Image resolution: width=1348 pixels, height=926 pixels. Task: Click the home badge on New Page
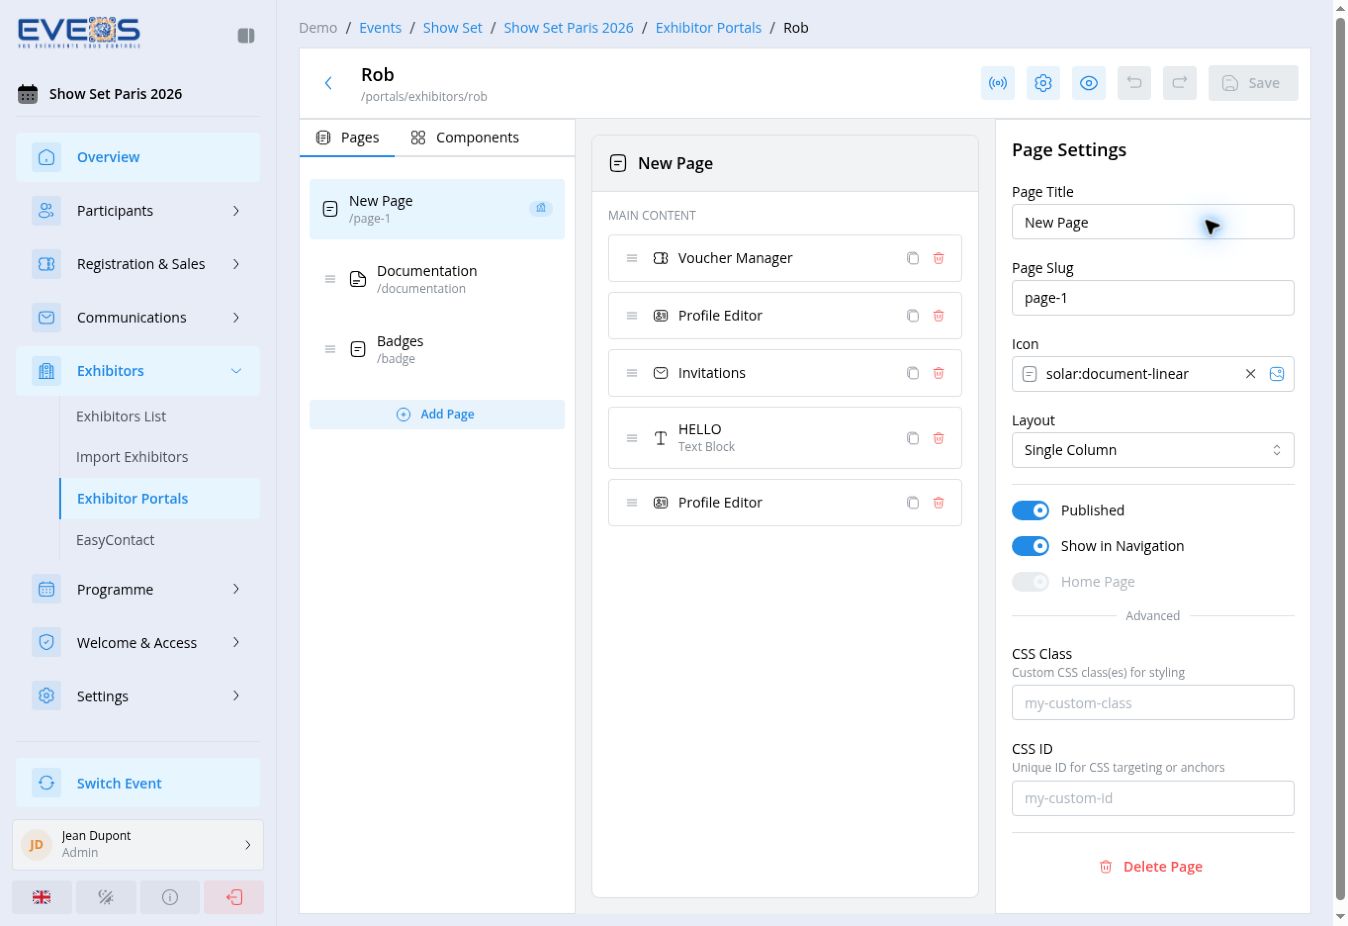point(541,208)
